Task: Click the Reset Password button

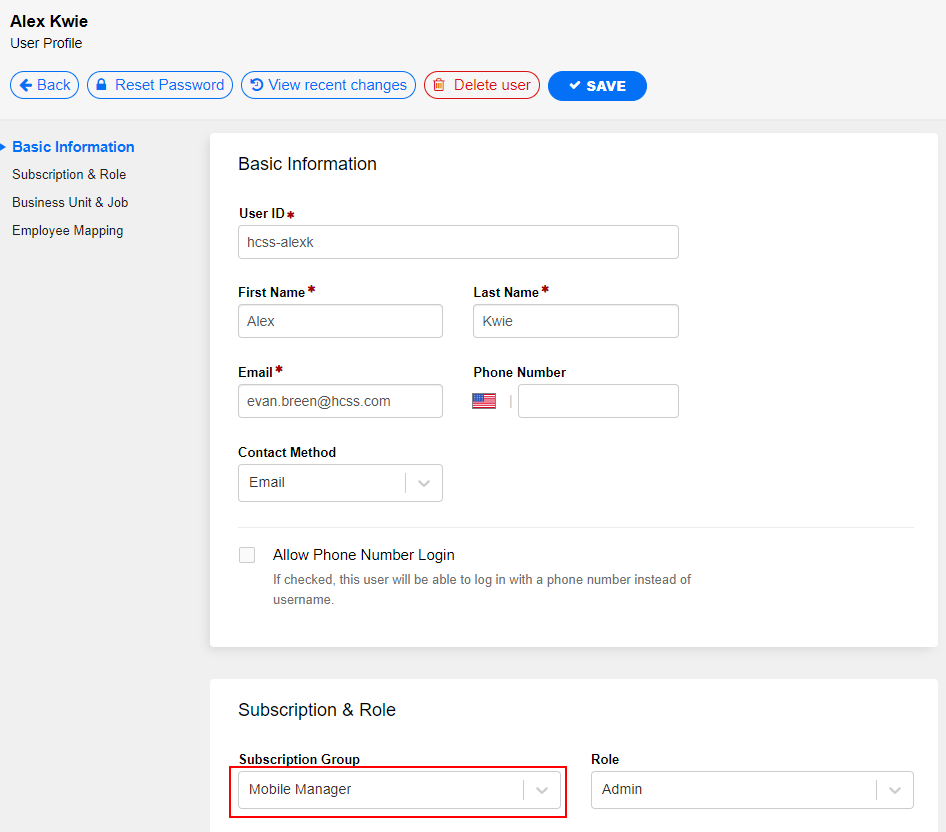Action: point(159,85)
